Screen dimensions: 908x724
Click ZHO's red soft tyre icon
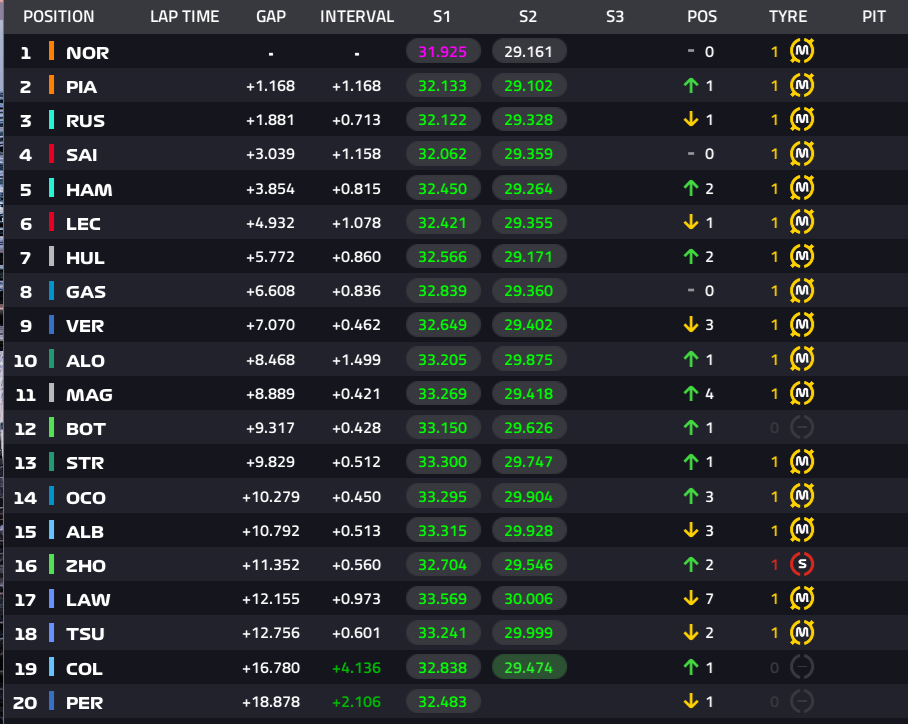[x=802, y=564]
